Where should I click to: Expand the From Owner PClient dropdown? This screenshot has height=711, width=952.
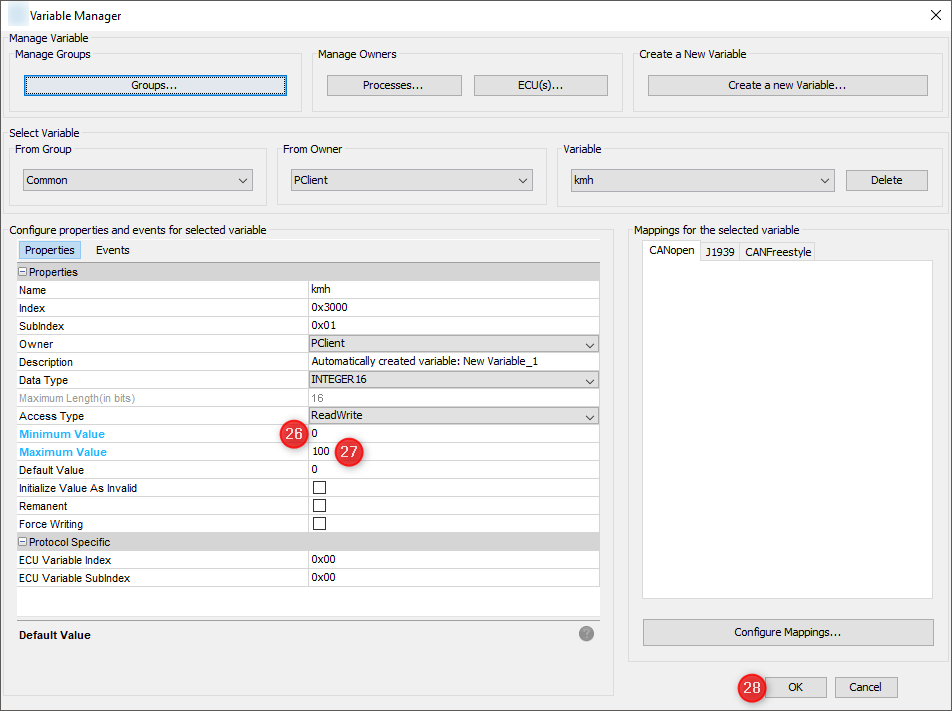(411, 181)
